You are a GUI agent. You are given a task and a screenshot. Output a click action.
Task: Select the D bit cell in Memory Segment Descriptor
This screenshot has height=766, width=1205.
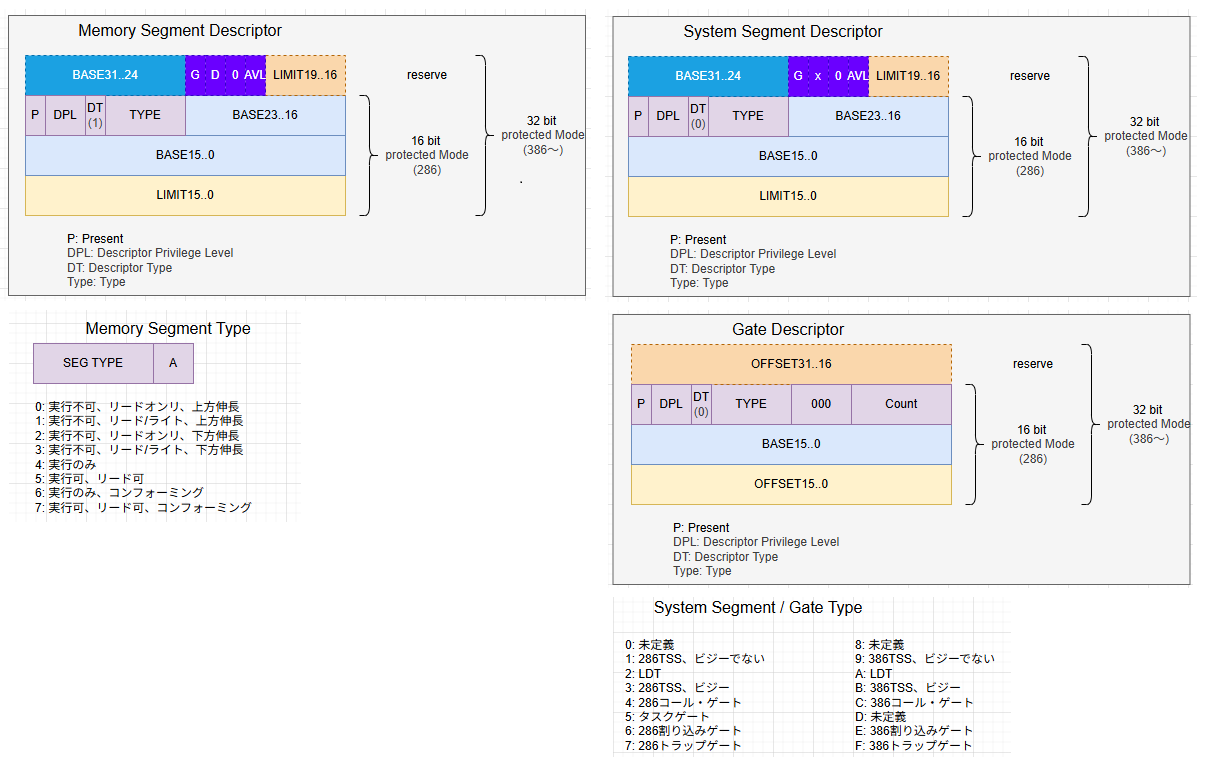pos(215,75)
